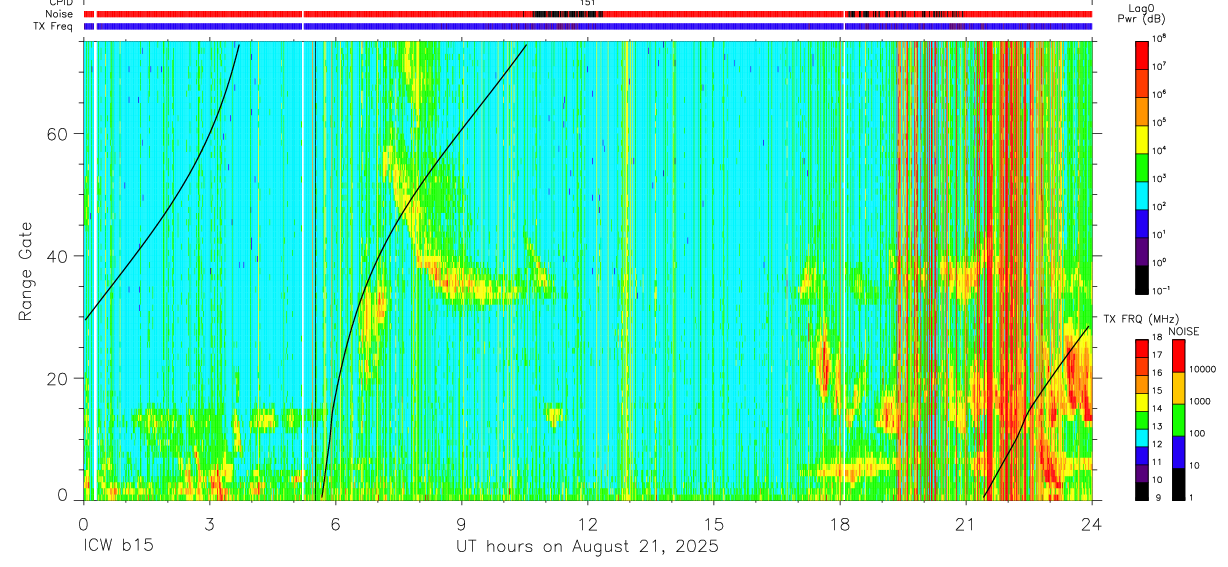The width and height of the screenshot is (1228, 567).
Task: Select the "ICW b15" label below the plot
Action: (118, 547)
